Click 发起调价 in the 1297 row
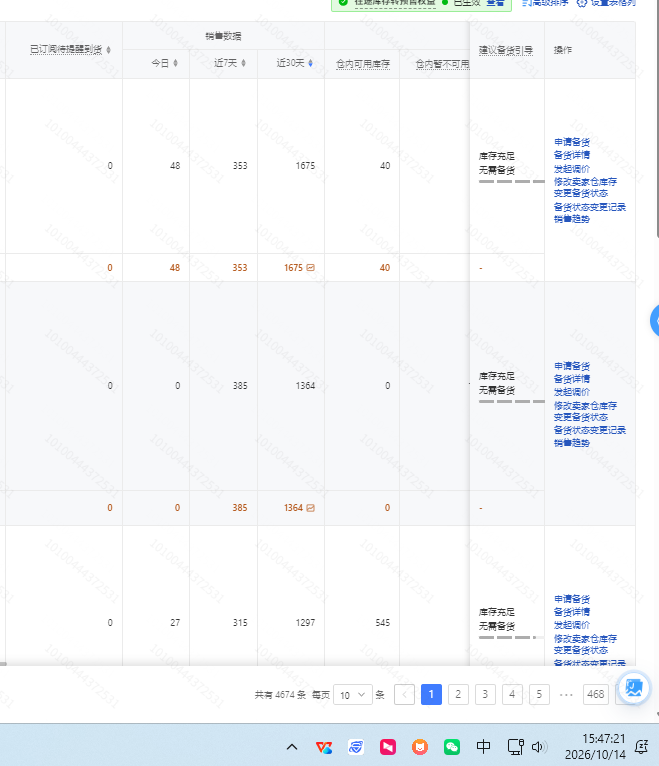 click(x=572, y=625)
